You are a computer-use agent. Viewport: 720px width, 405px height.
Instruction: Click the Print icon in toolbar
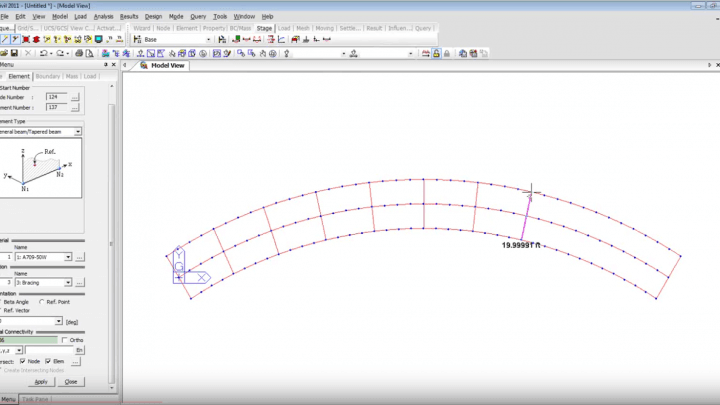[79, 54]
